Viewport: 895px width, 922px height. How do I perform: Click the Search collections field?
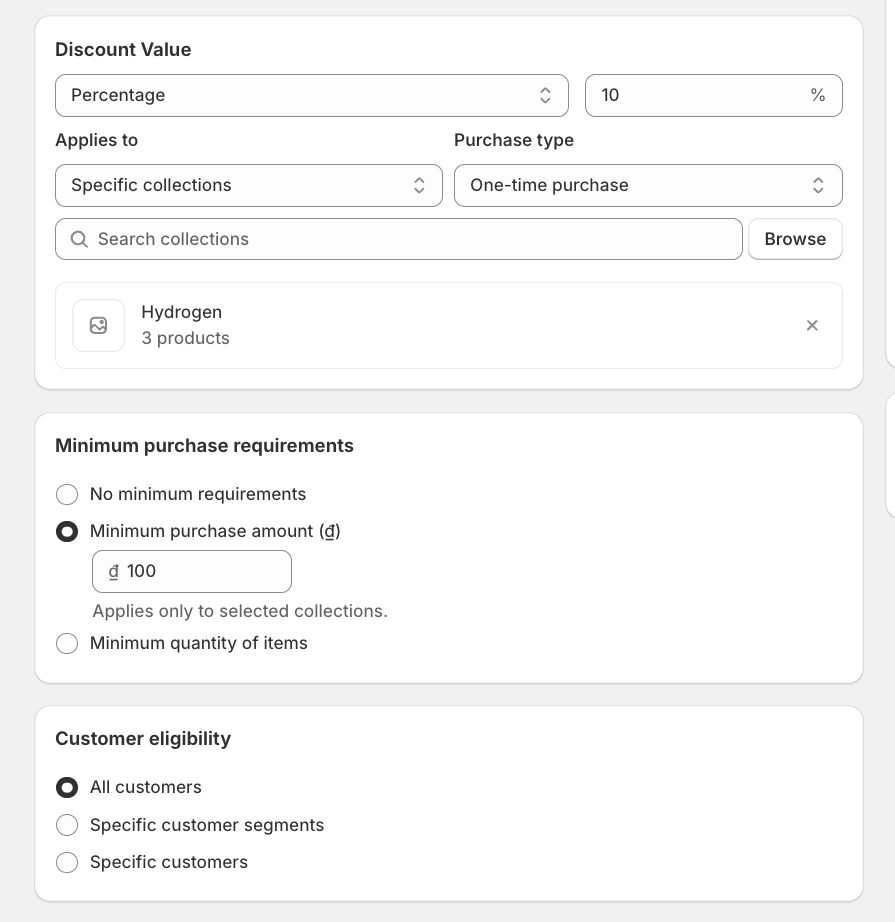[410, 239]
